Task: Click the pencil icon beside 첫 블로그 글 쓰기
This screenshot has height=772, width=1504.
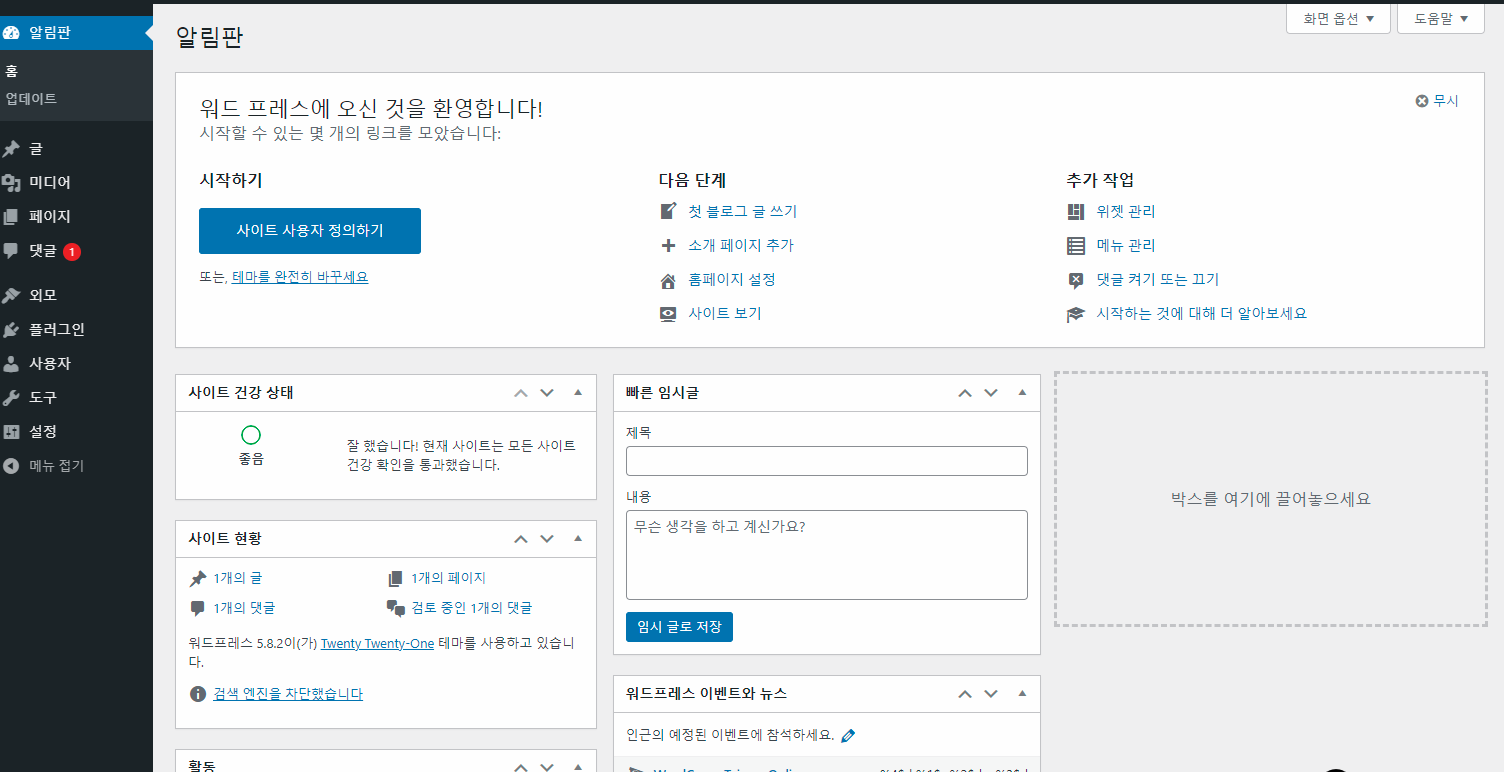Action: coord(669,212)
